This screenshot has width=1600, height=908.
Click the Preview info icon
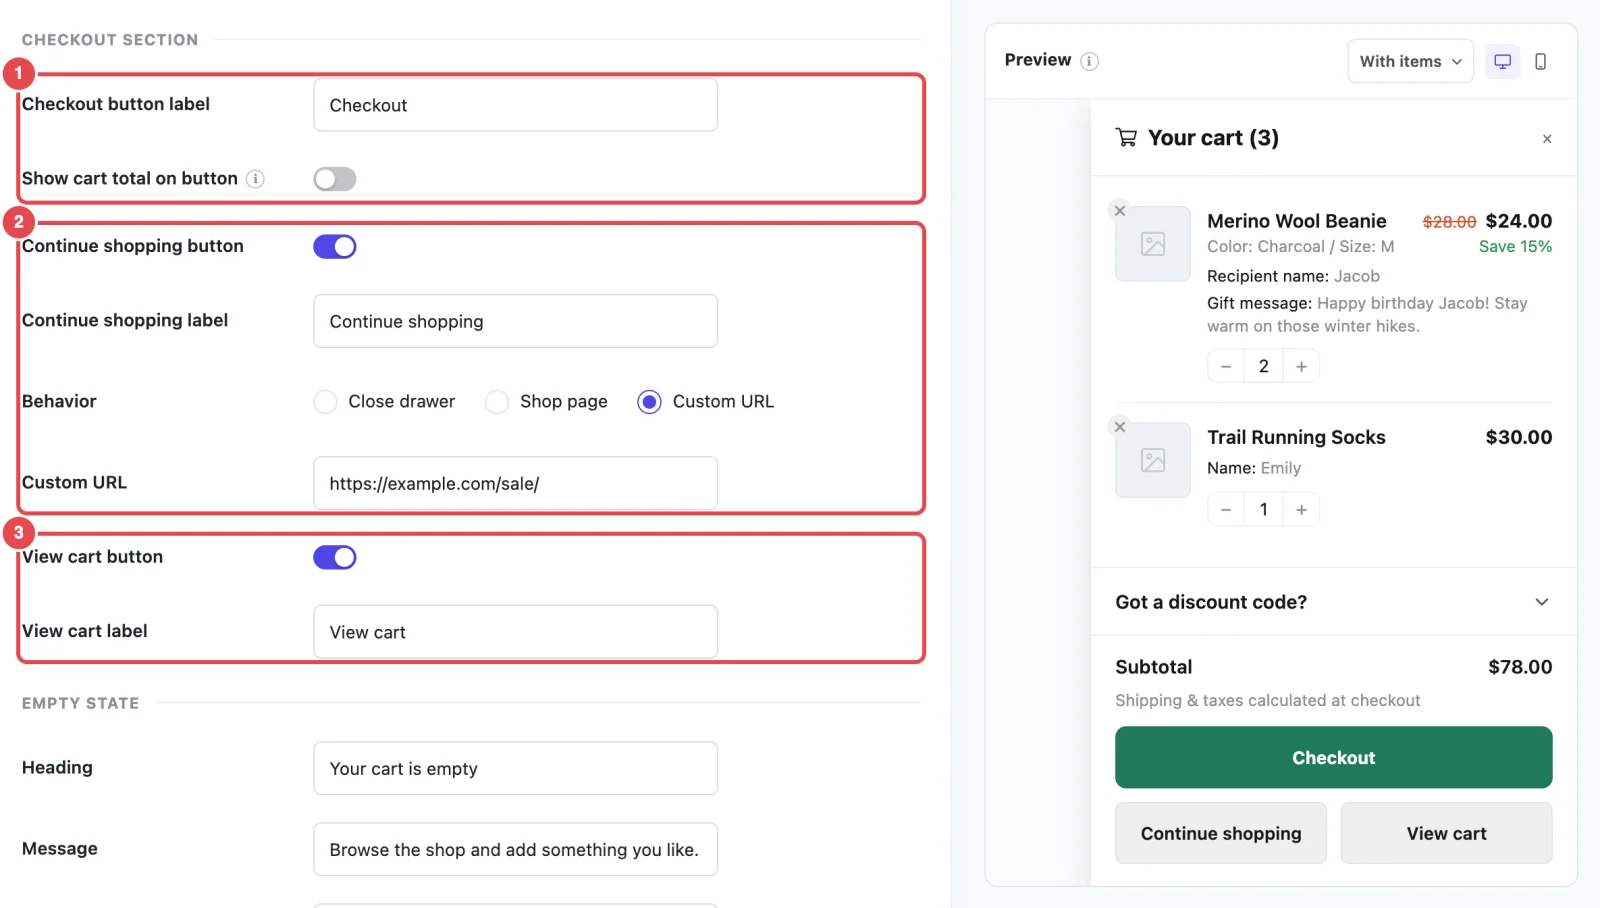click(x=1090, y=61)
